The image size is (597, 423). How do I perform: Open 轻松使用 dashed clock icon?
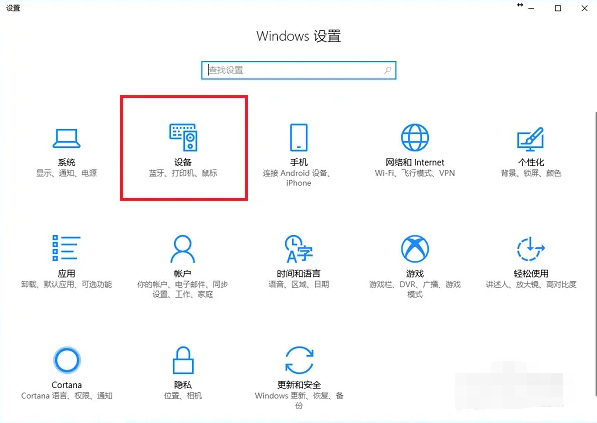coord(530,249)
